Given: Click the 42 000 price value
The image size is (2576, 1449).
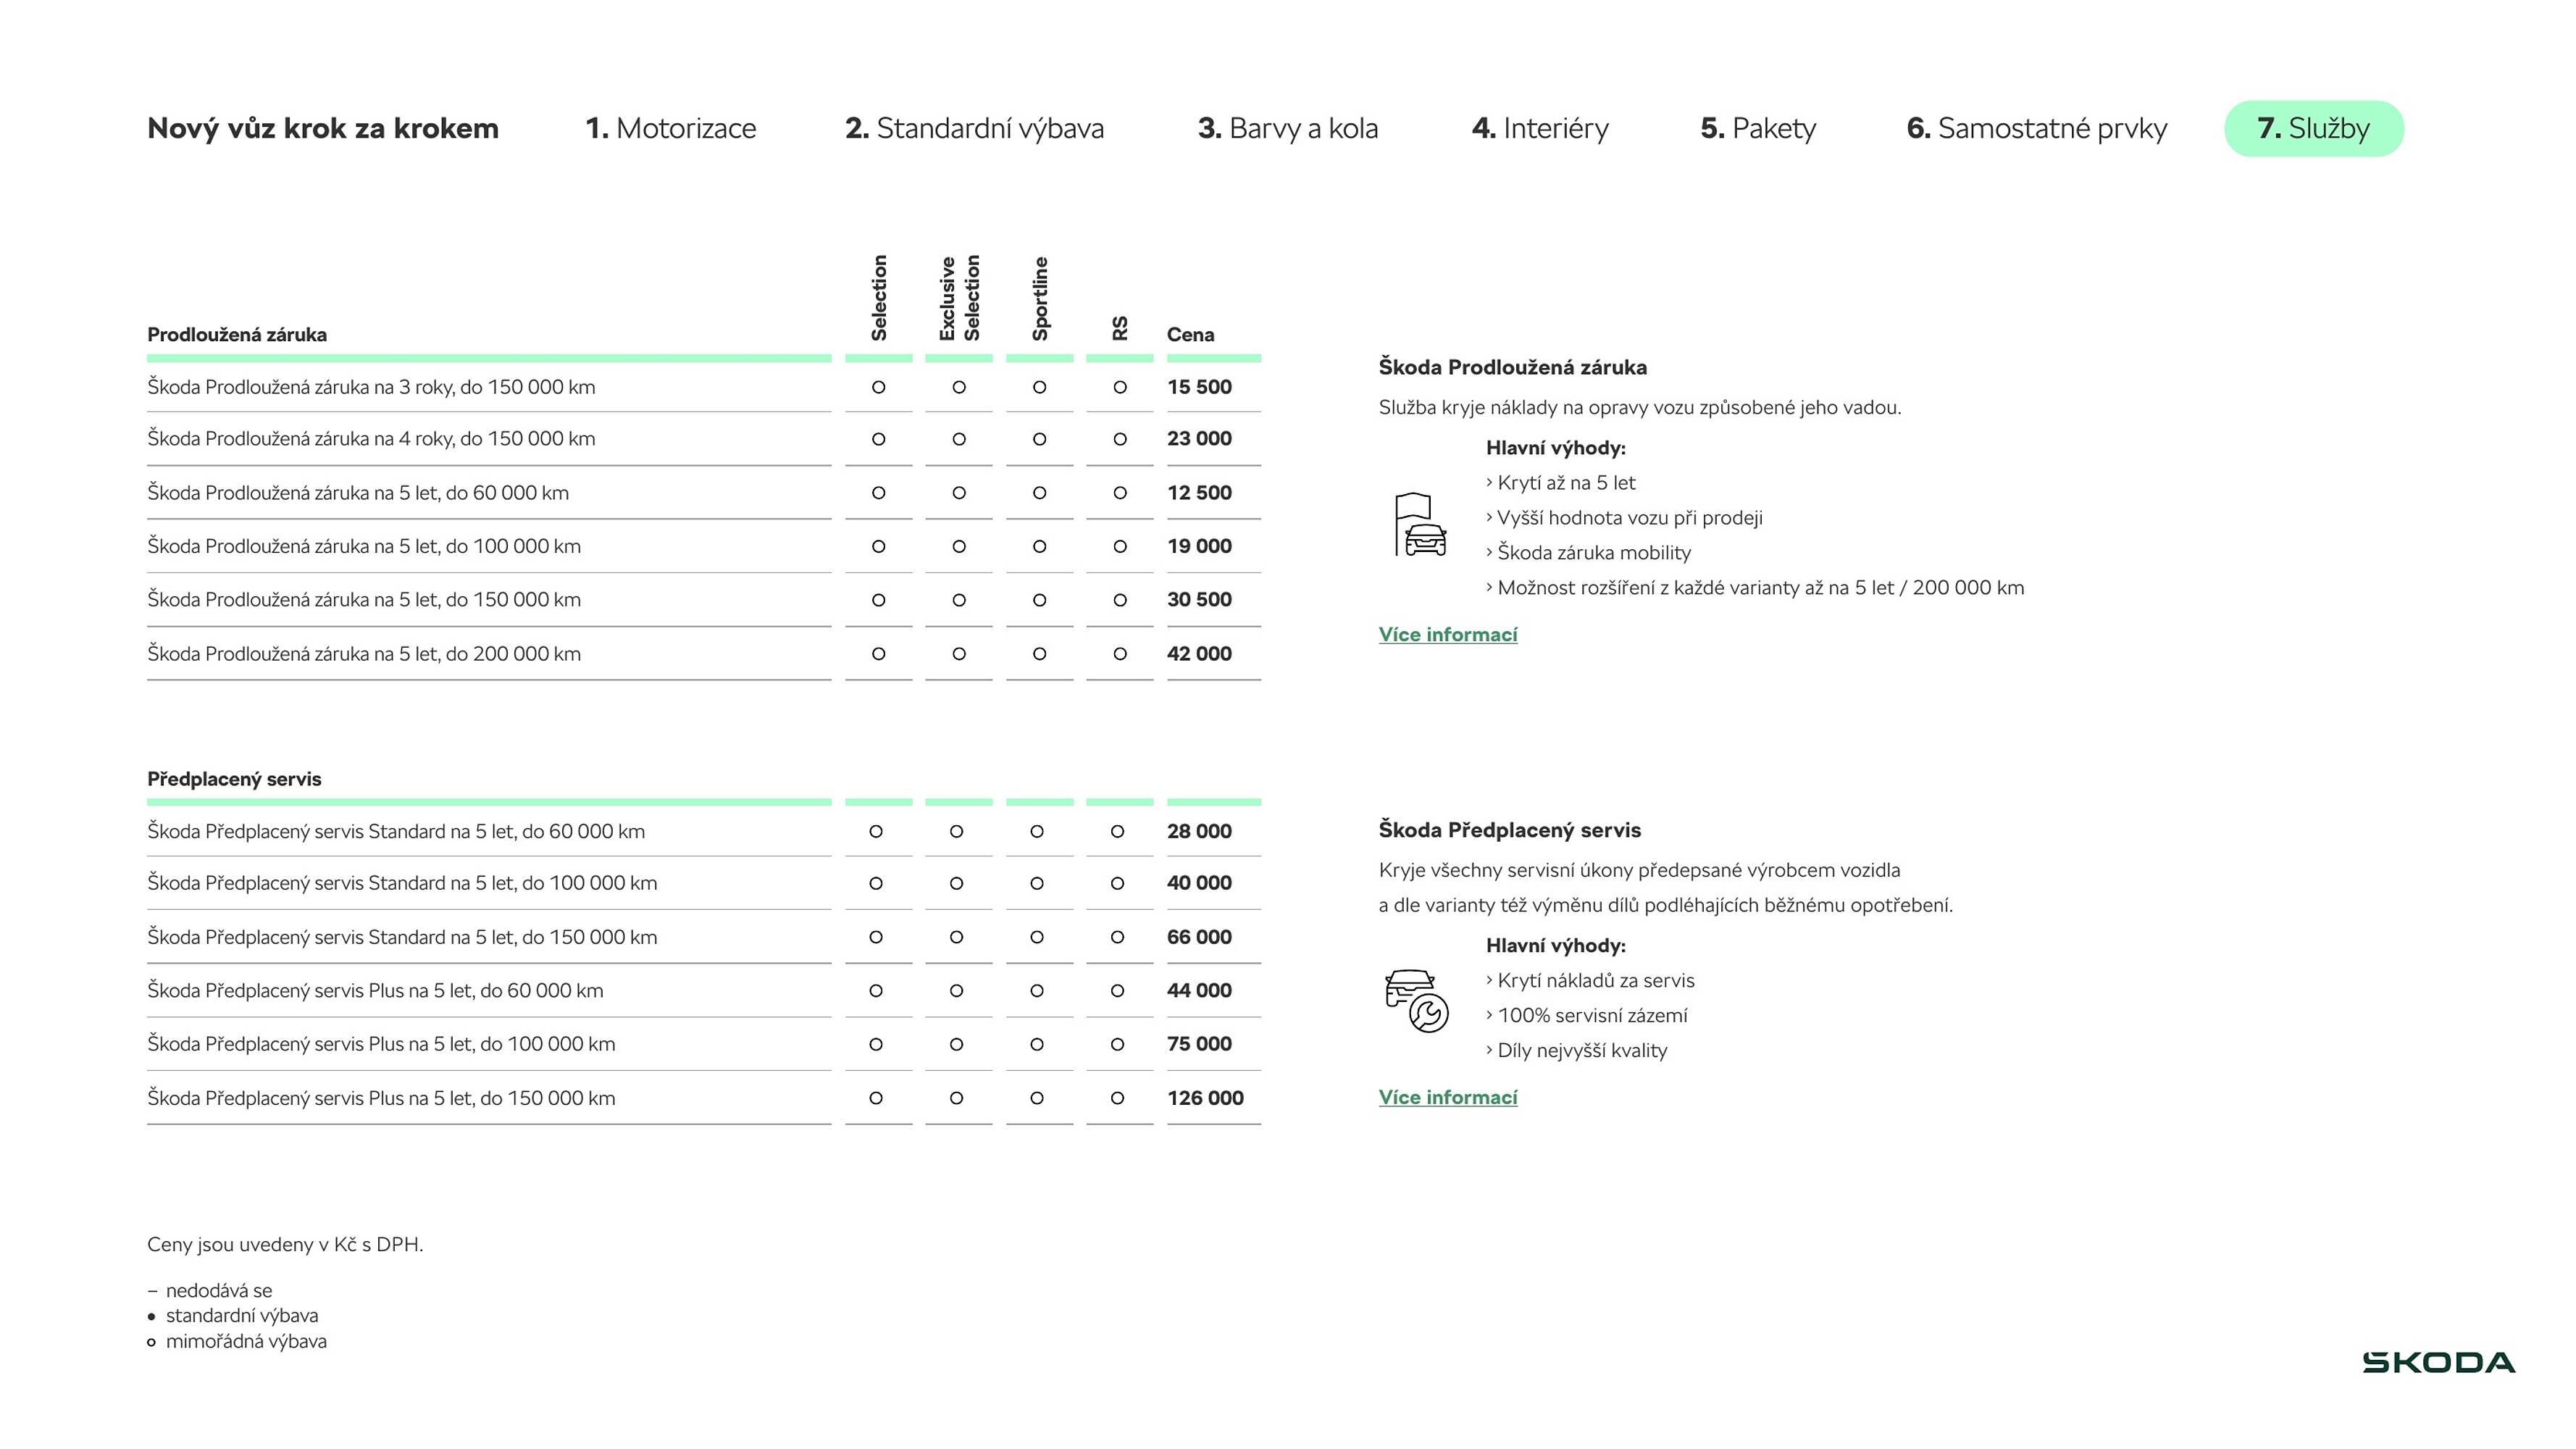Looking at the screenshot, I should click(1199, 654).
